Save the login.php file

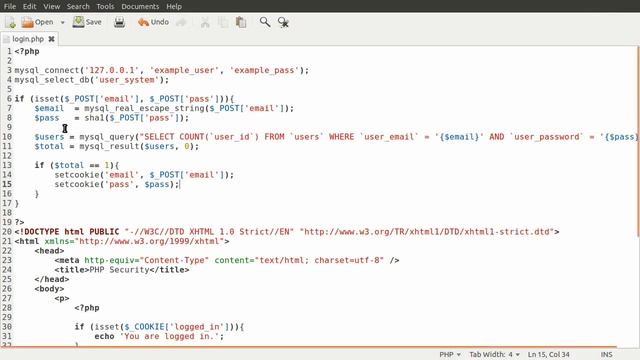pyautogui.click(x=87, y=22)
